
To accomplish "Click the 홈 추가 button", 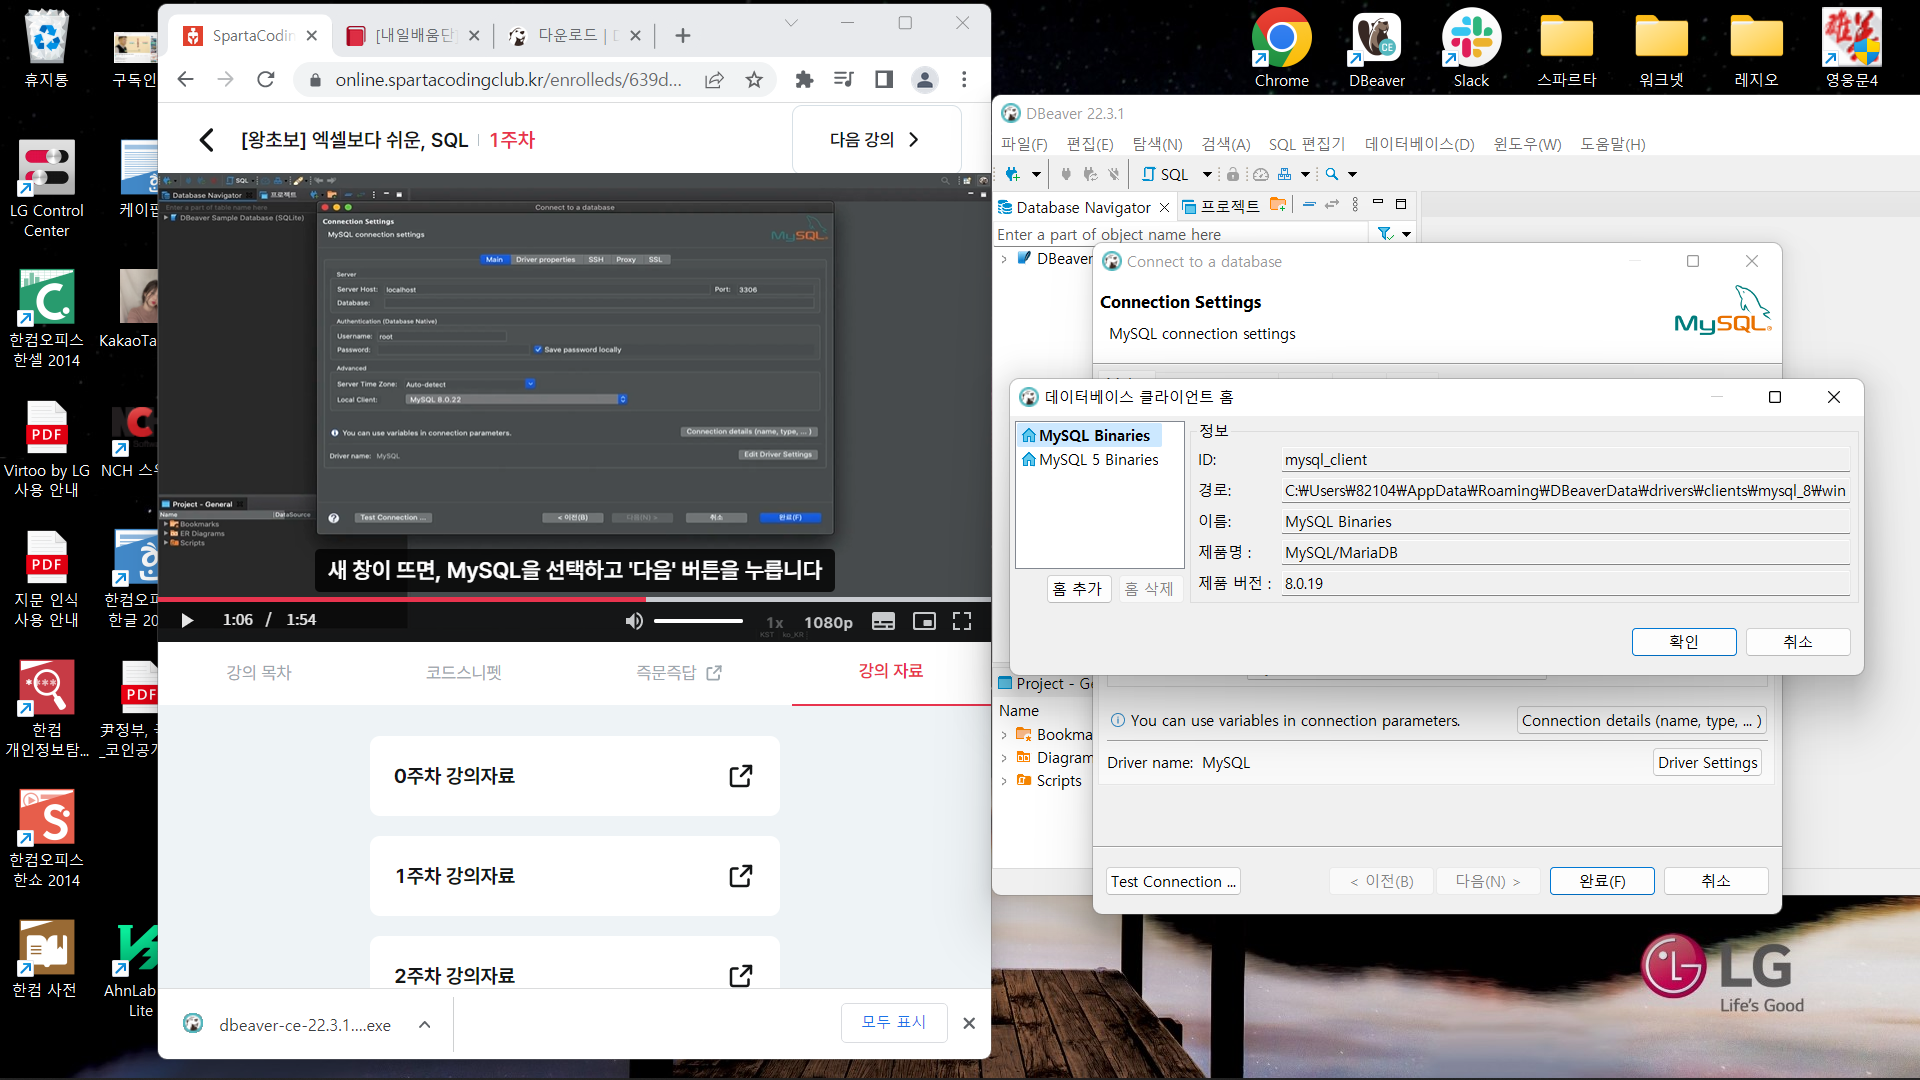I will click(x=1078, y=589).
